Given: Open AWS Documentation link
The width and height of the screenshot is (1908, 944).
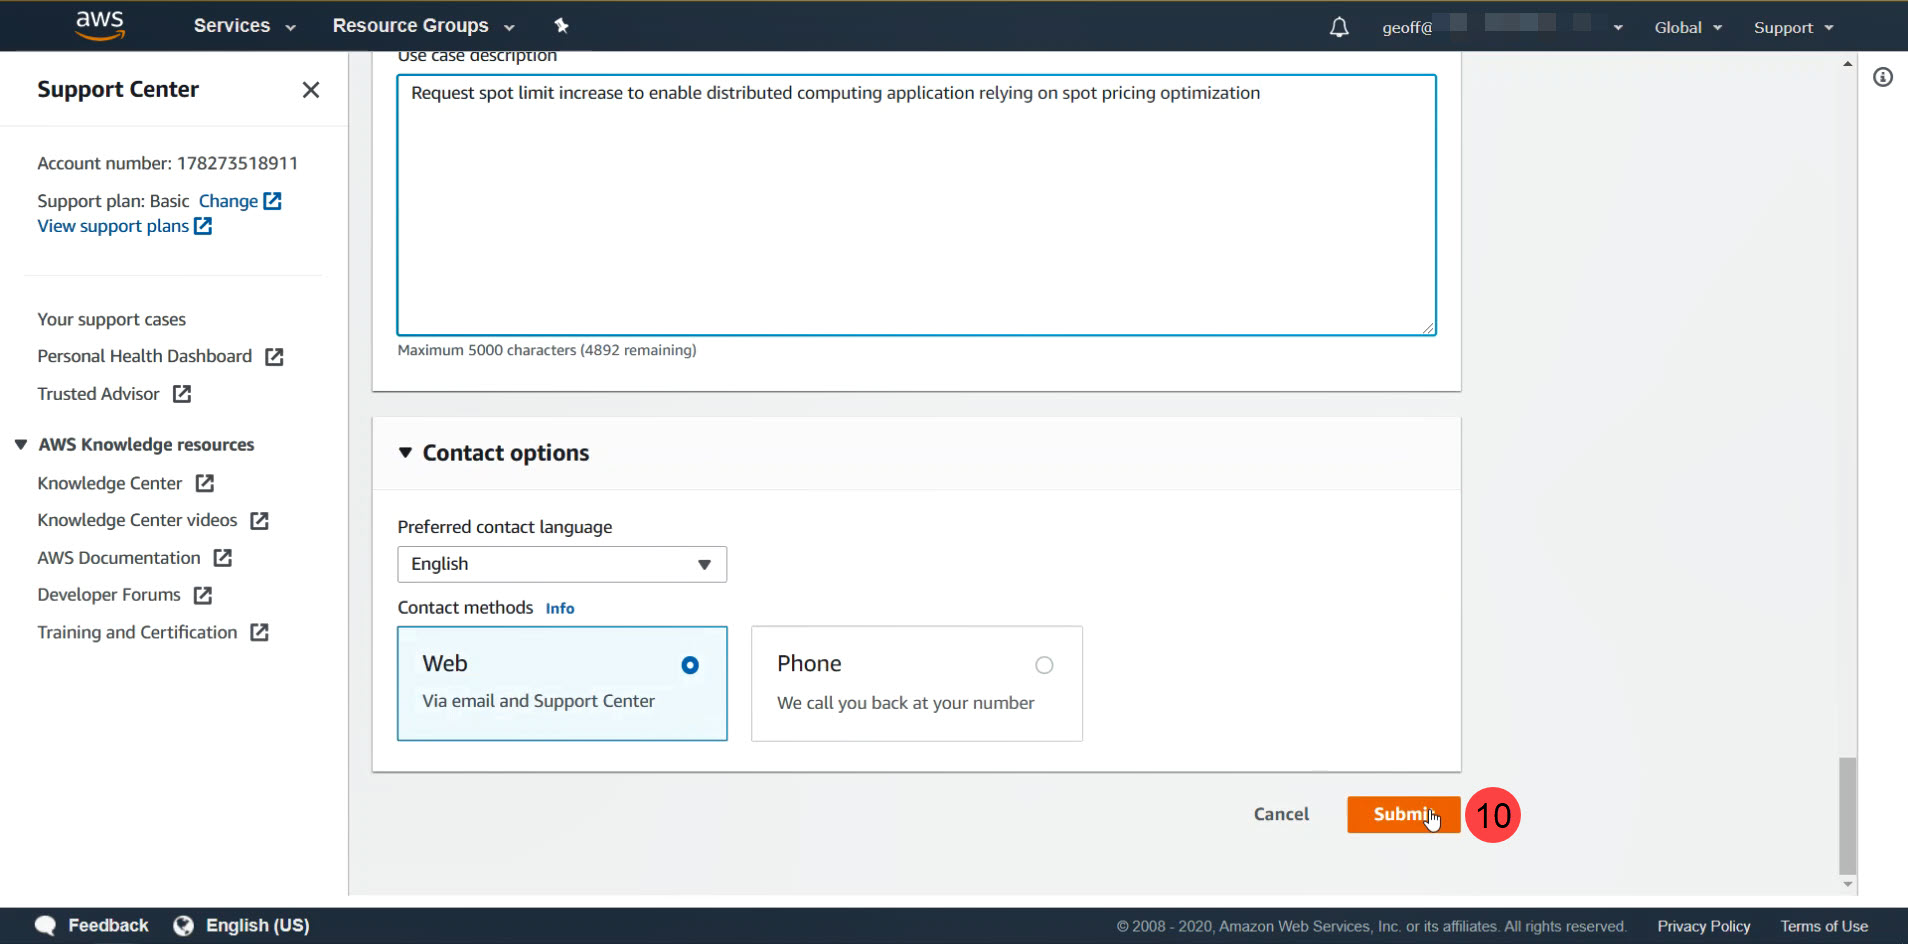Looking at the screenshot, I should (119, 558).
